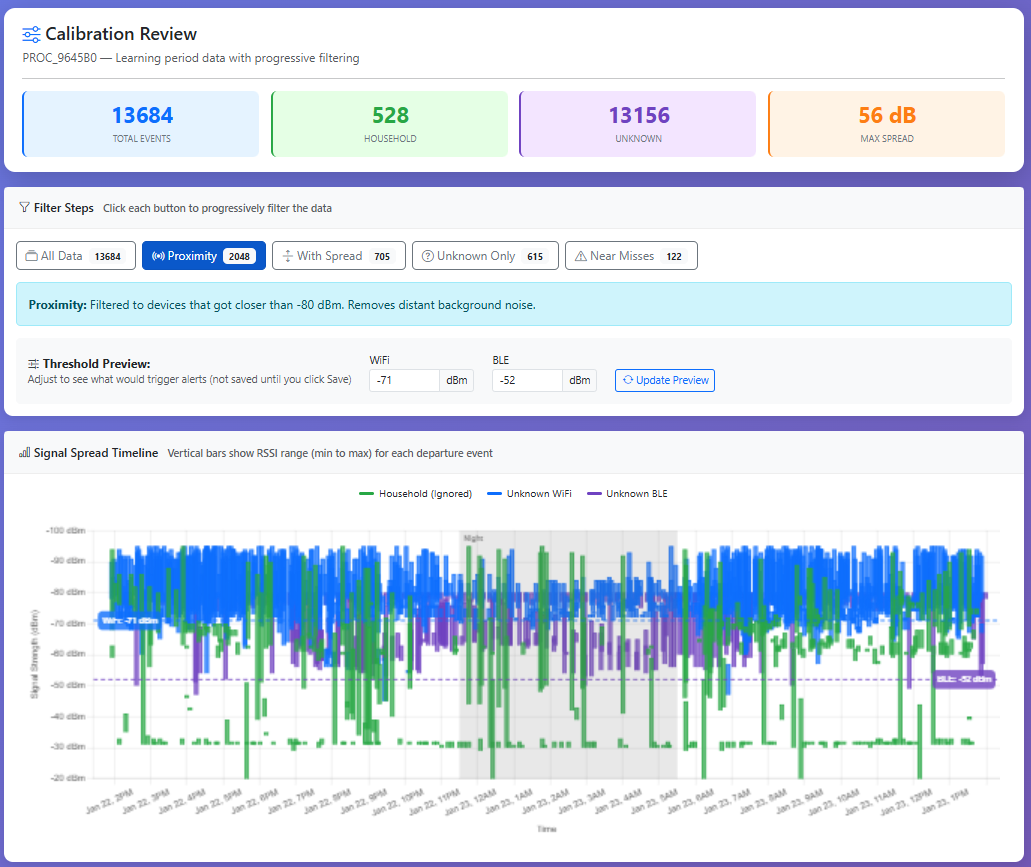Click the Signal Spread Timeline chart icon
Viewport: 1031px width, 867px height.
click(x=25, y=452)
